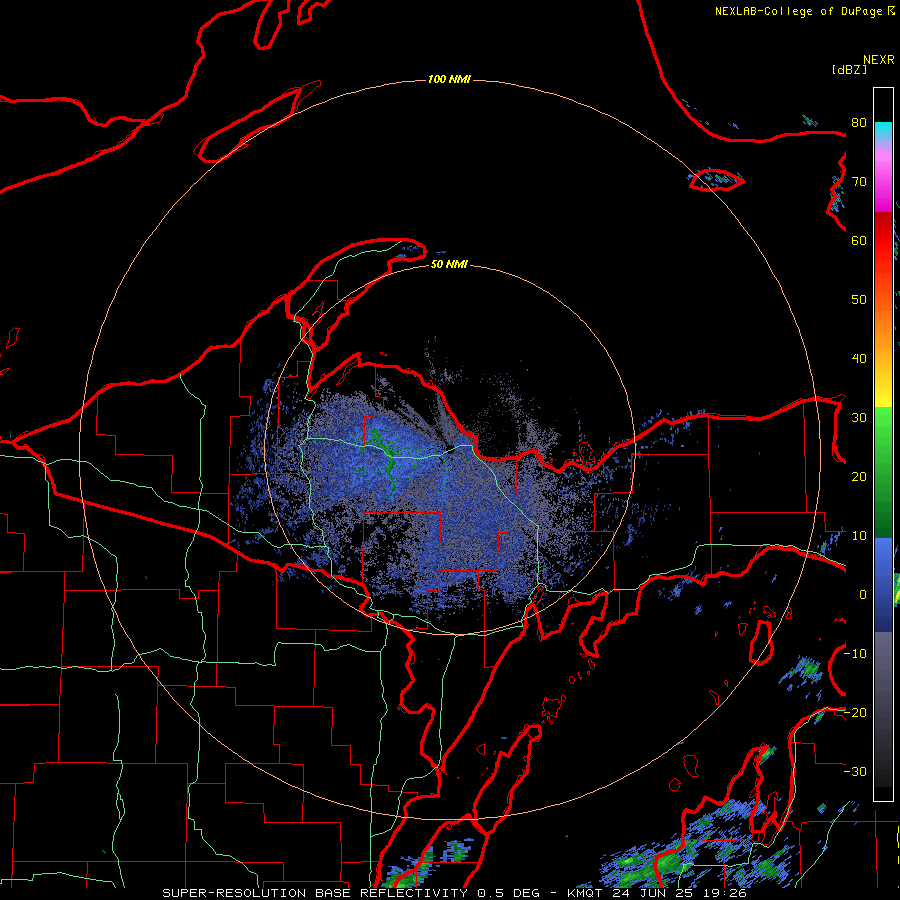Click the 20 value on the dBZ scale
Viewport: 900px width, 900px height.
[x=859, y=476]
